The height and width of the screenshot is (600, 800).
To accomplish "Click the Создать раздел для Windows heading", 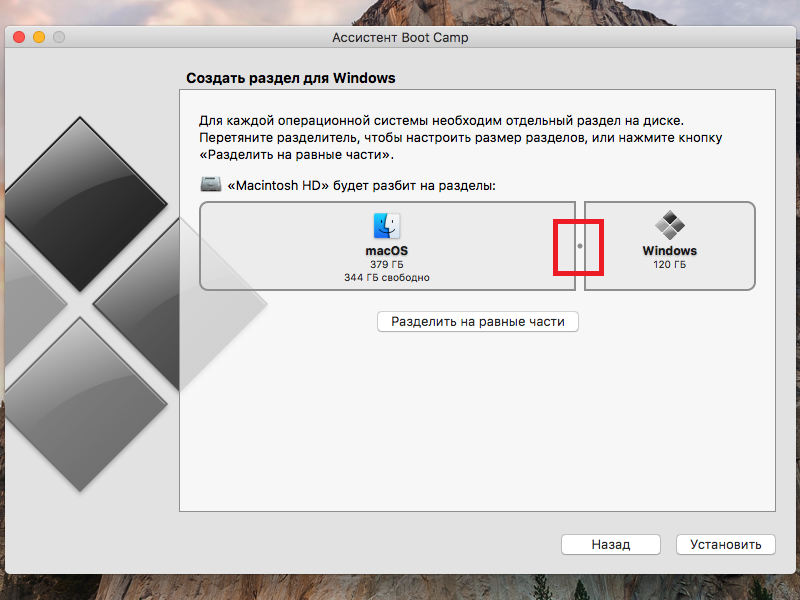I will coord(291,78).
